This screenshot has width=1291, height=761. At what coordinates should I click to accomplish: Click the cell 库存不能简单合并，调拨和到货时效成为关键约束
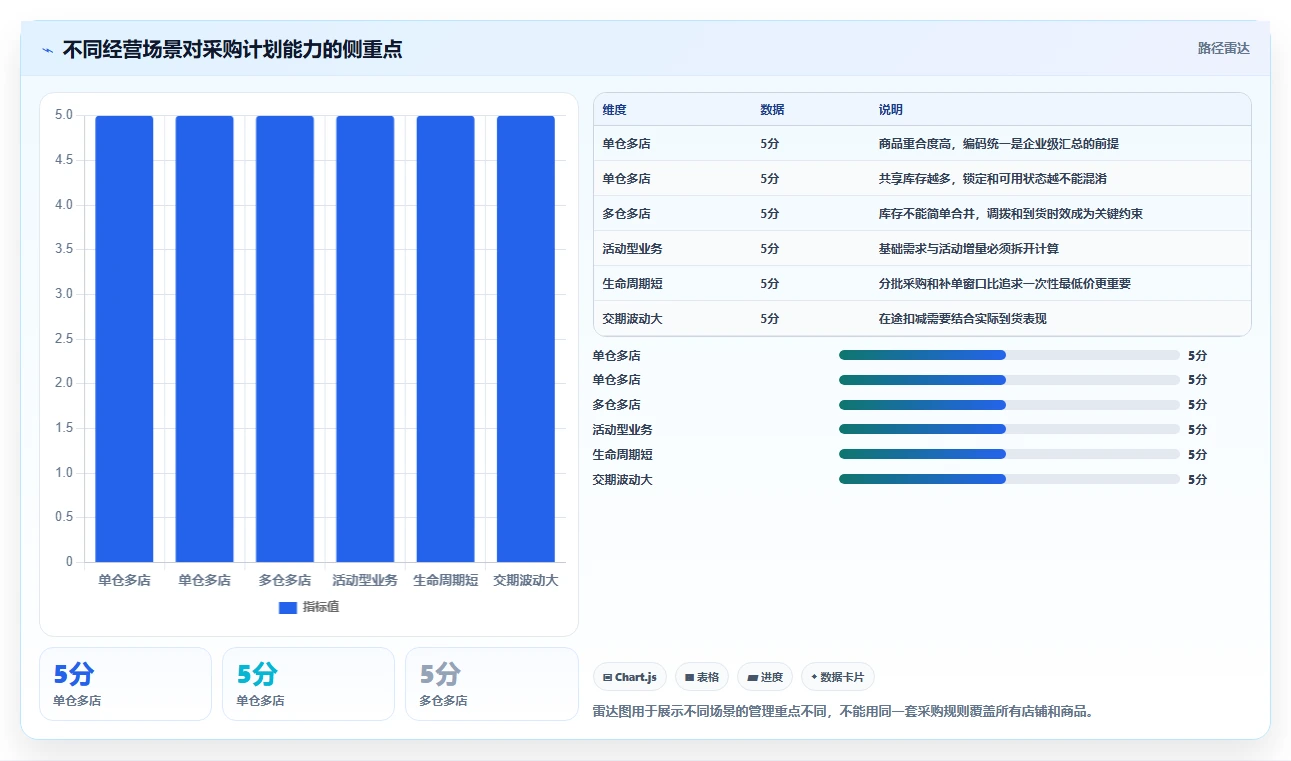[1011, 214]
